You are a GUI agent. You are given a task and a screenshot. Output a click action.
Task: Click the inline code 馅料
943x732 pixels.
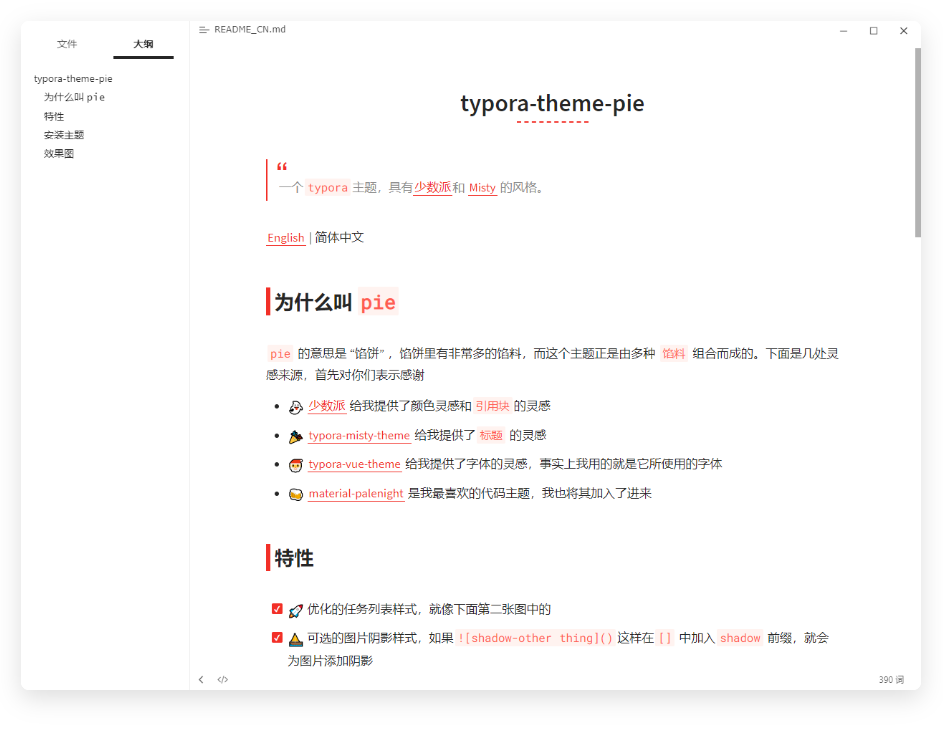point(674,354)
